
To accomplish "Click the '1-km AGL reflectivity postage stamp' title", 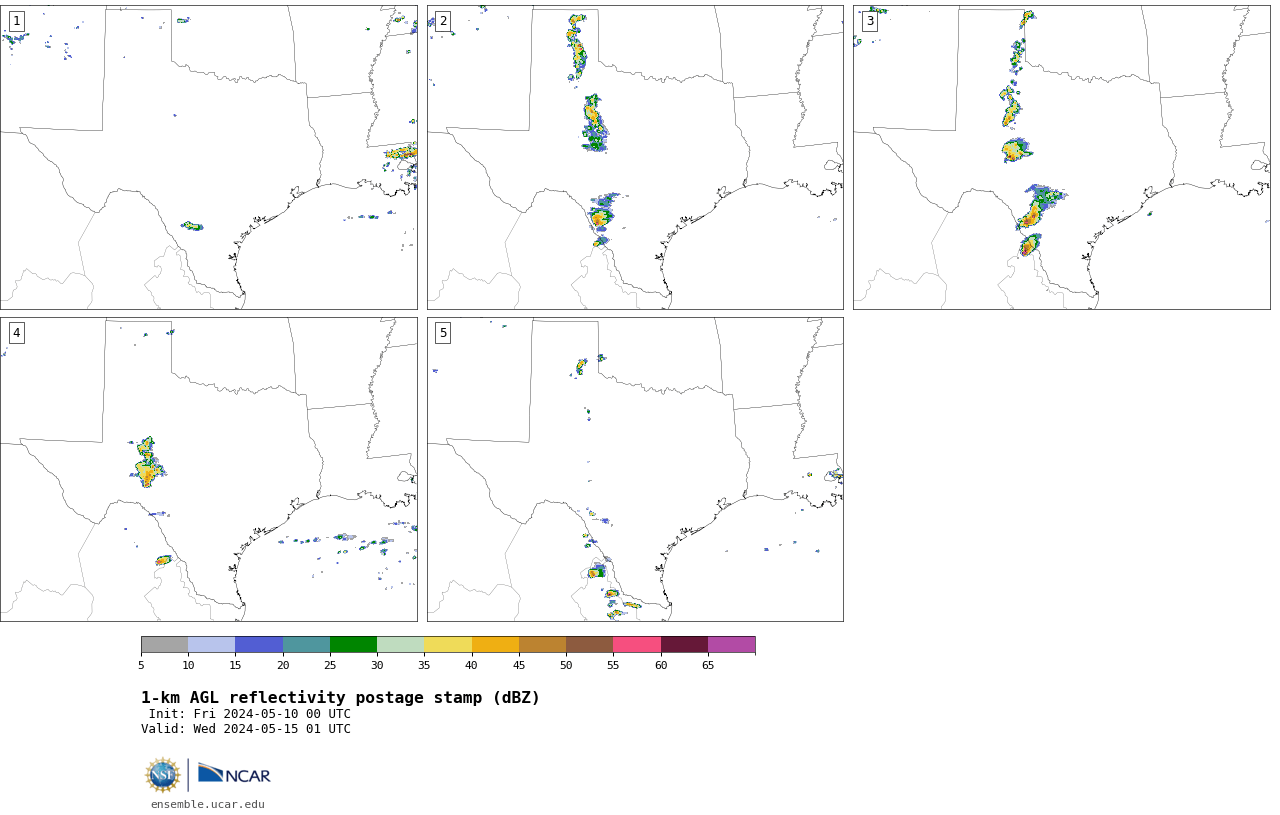I will pos(340,698).
